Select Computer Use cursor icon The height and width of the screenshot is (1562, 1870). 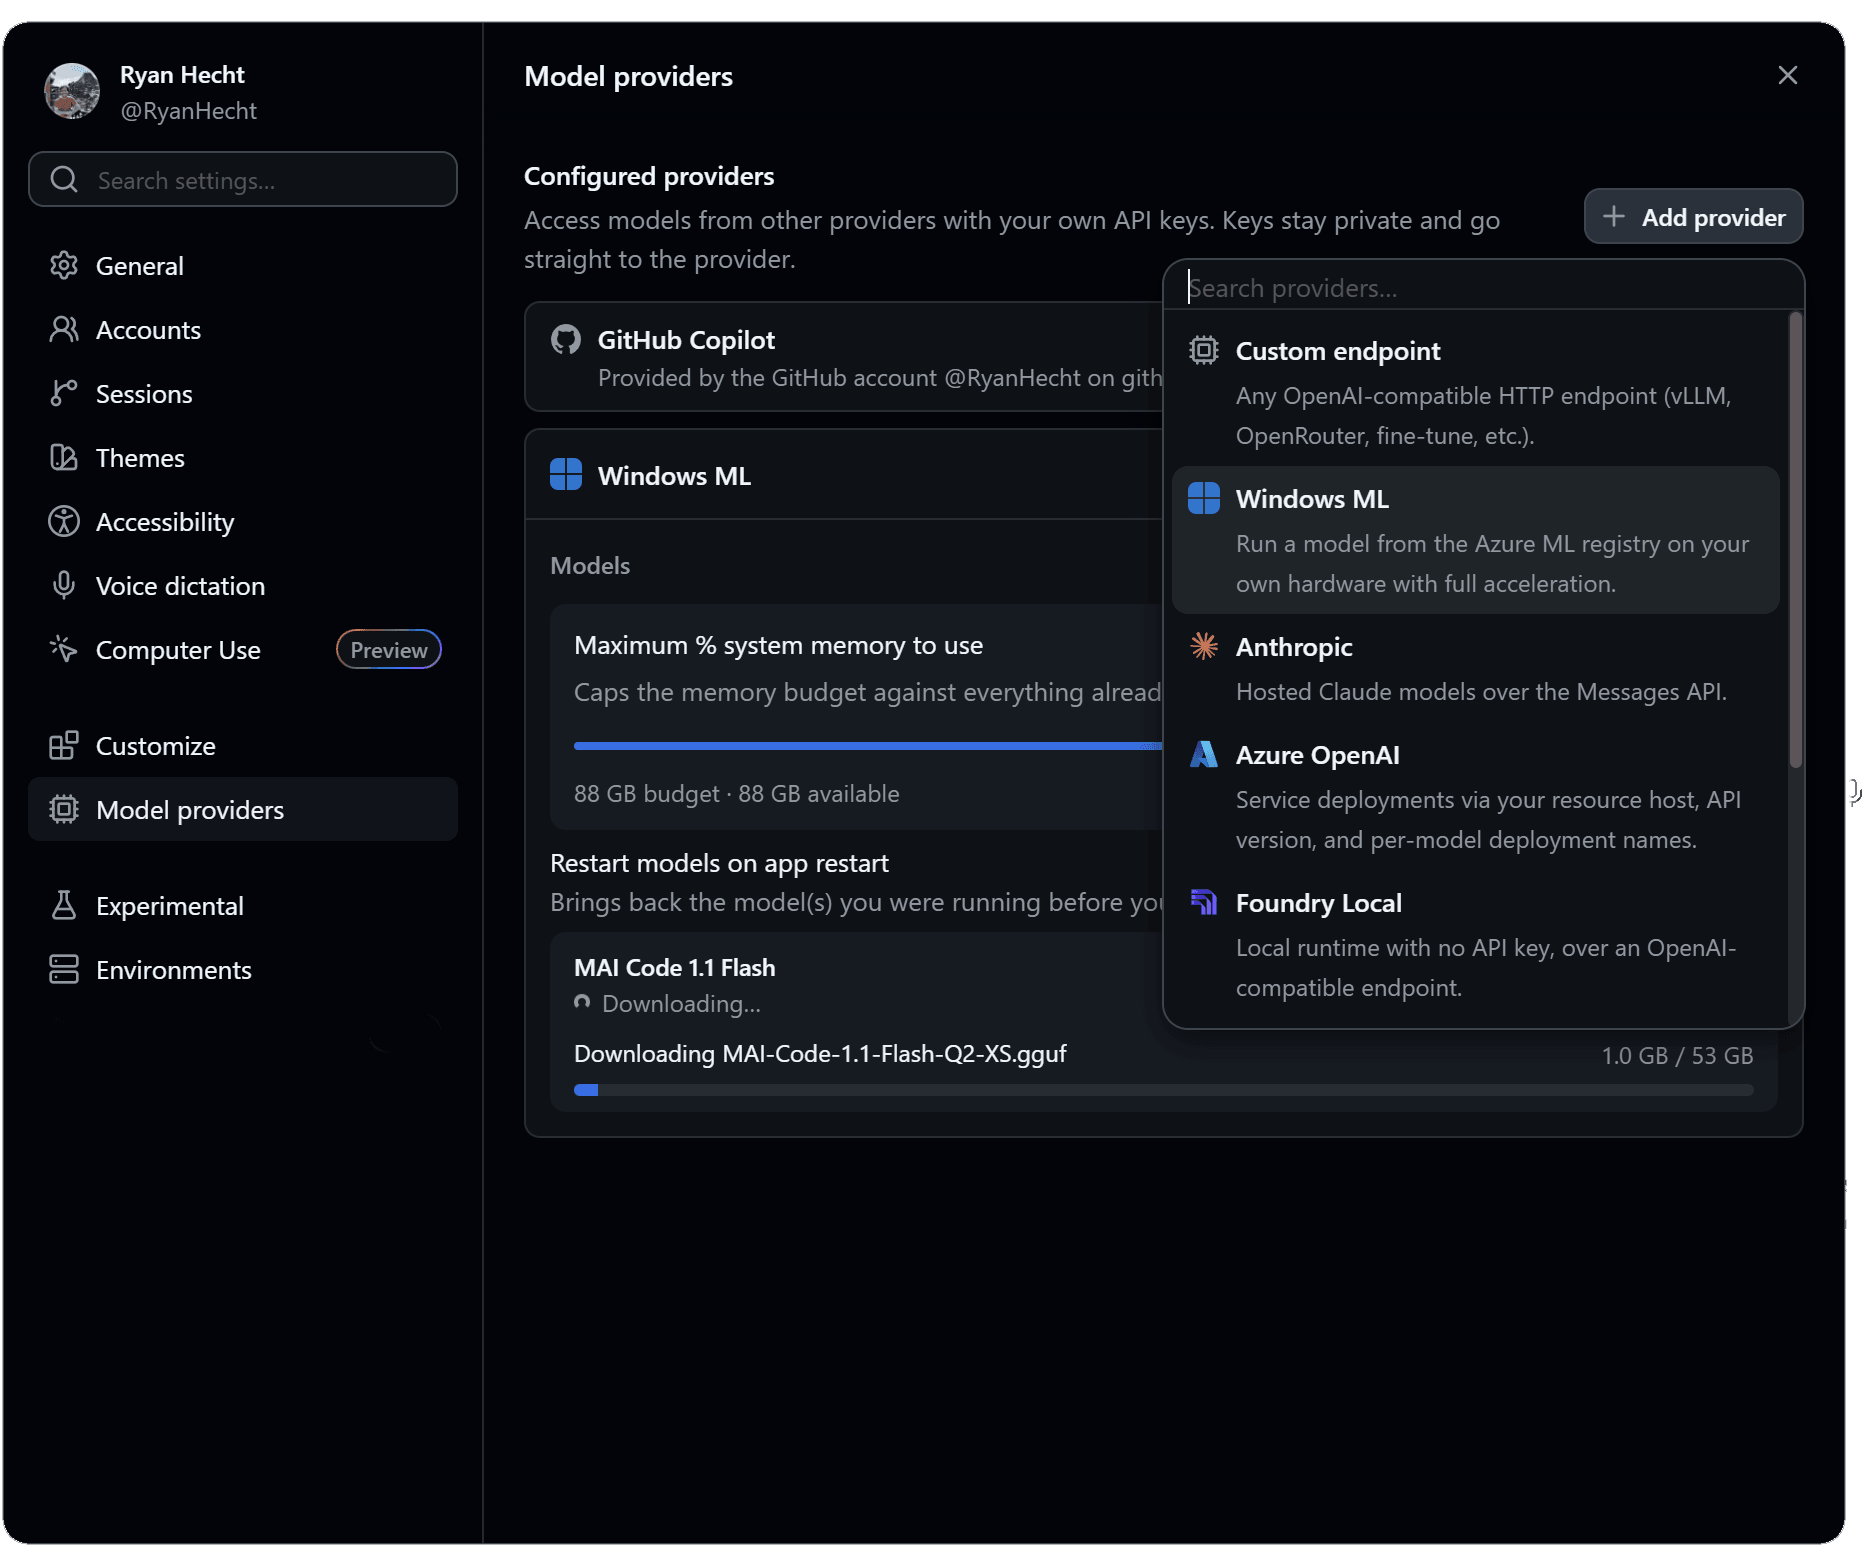(x=64, y=650)
